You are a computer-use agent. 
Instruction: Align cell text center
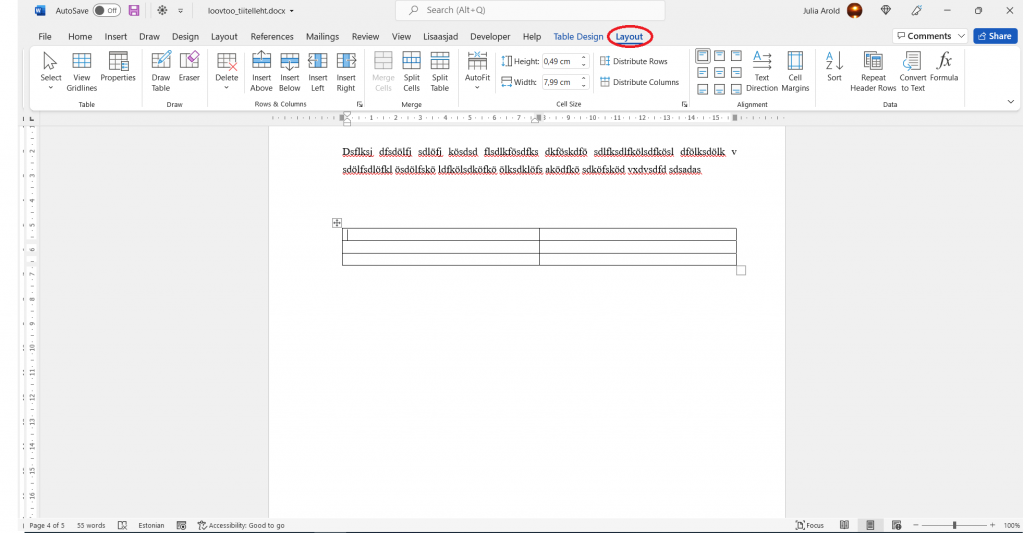(719, 73)
